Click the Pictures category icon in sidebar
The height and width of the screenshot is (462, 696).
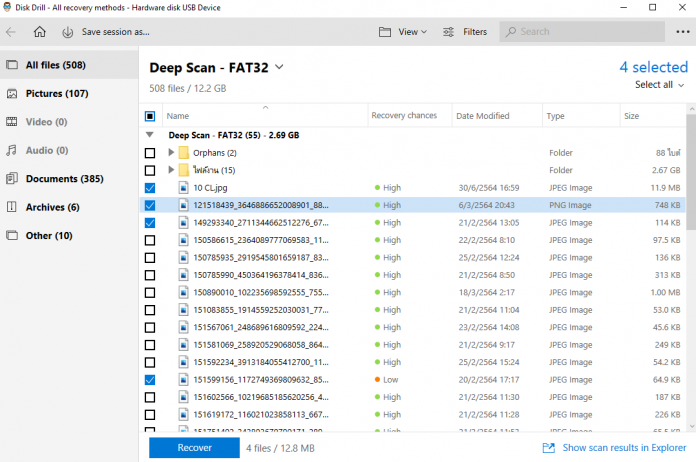click(12, 94)
